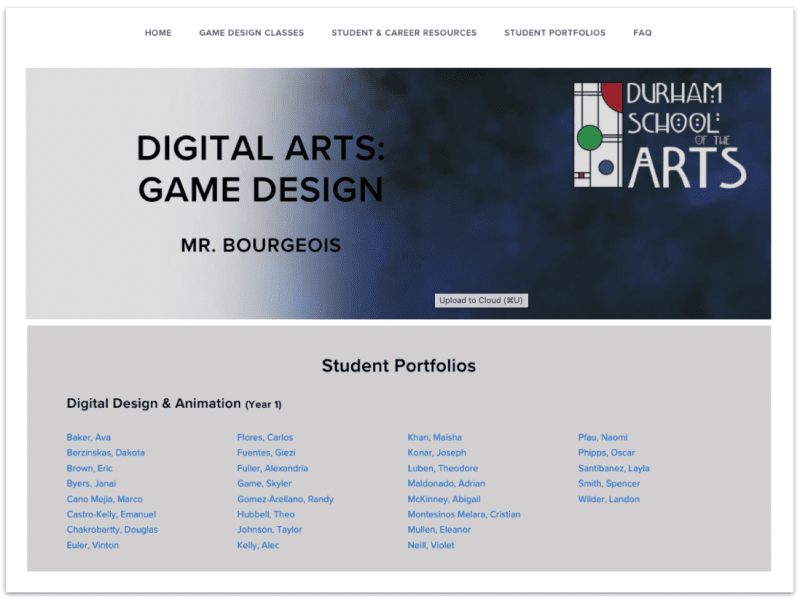Viewport: 800px width, 602px height.
Task: View Flores, Carlos portfolio
Action: 264,437
